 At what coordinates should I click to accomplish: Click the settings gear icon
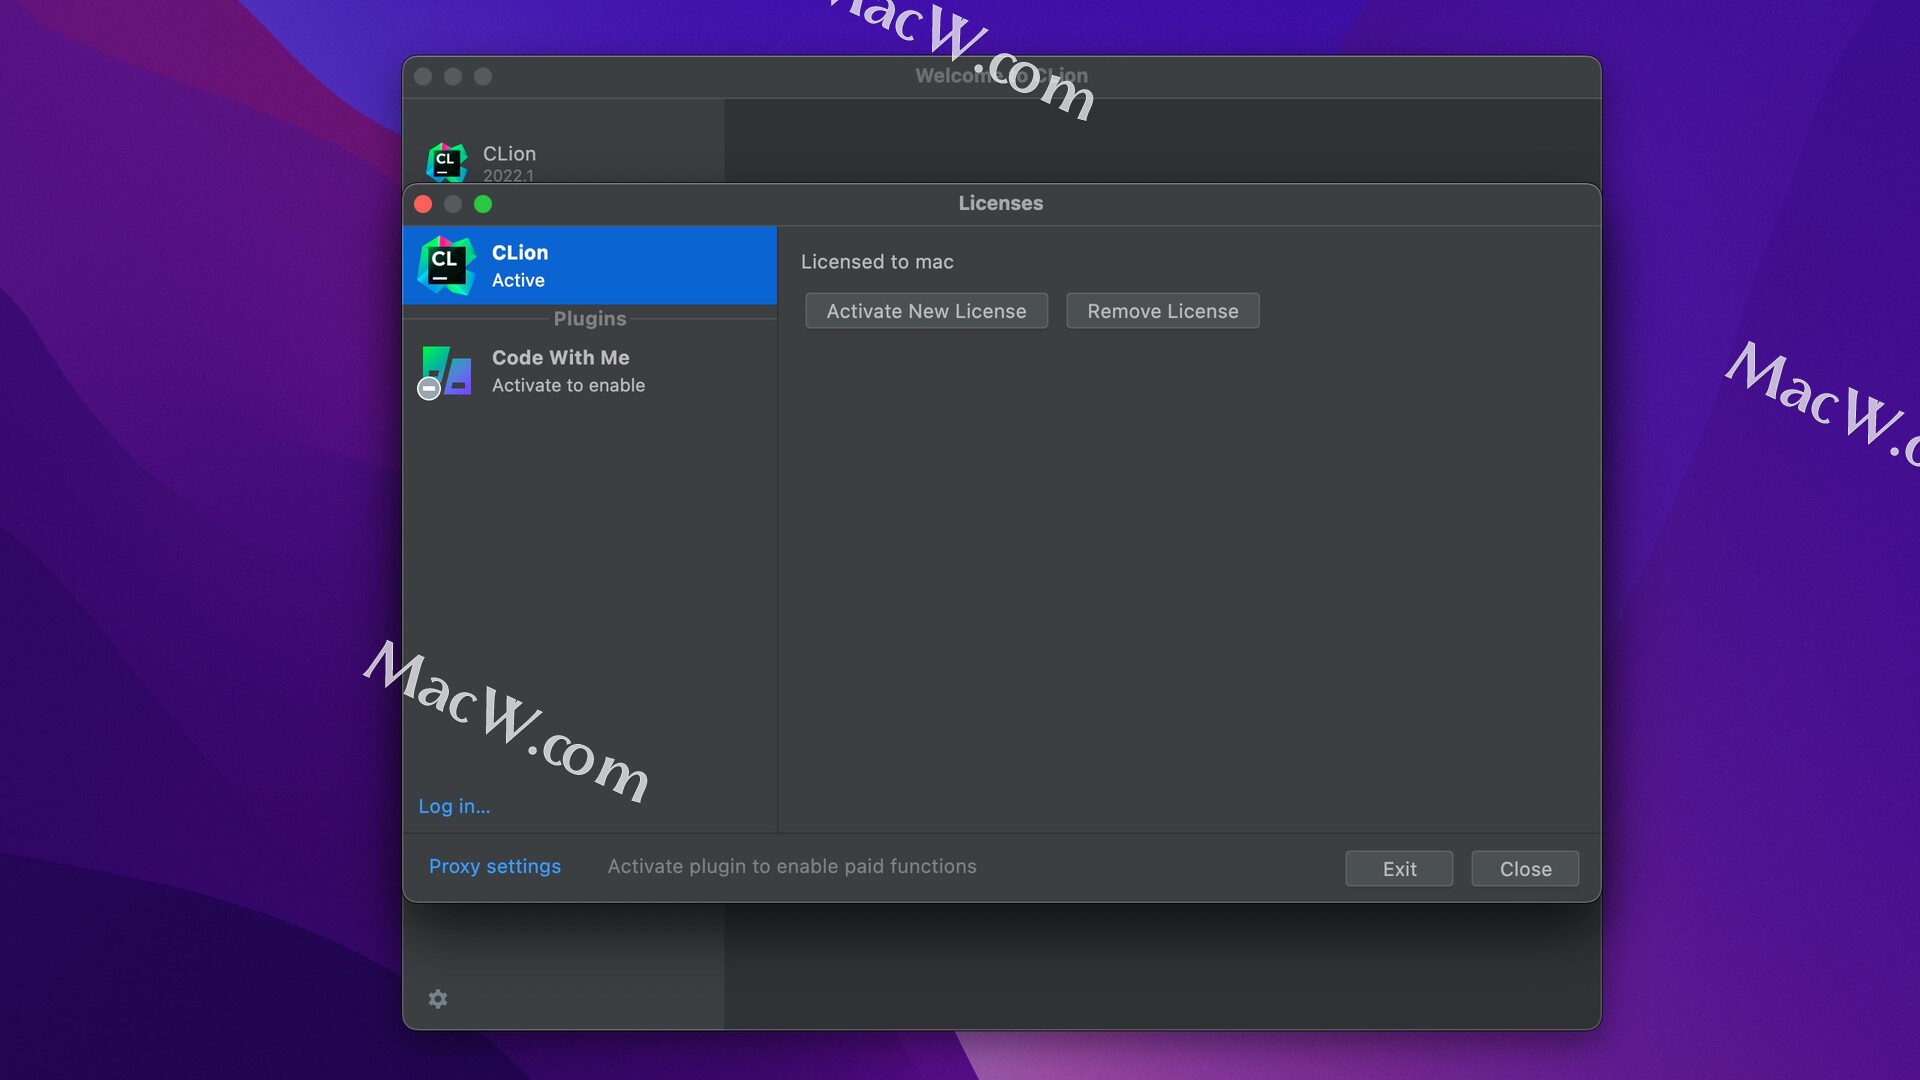click(440, 997)
